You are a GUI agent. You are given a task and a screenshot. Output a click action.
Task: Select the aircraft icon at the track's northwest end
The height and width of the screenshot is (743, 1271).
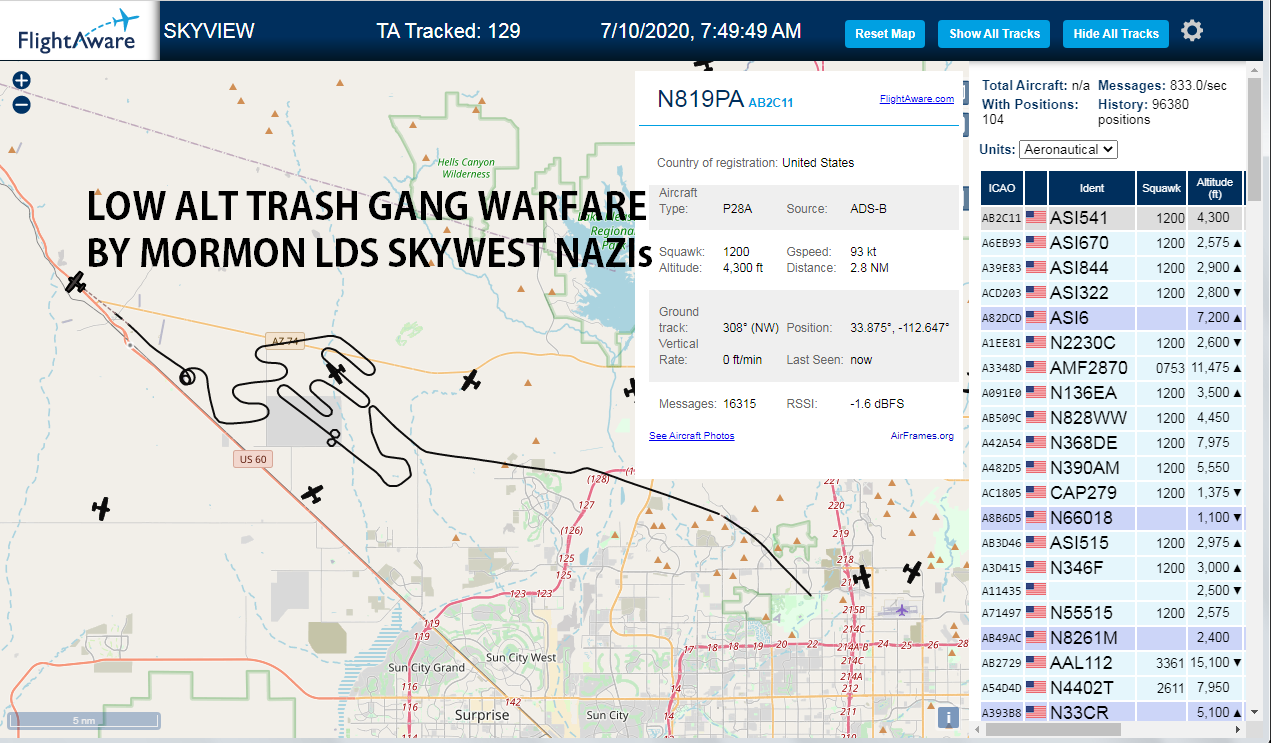click(x=75, y=282)
